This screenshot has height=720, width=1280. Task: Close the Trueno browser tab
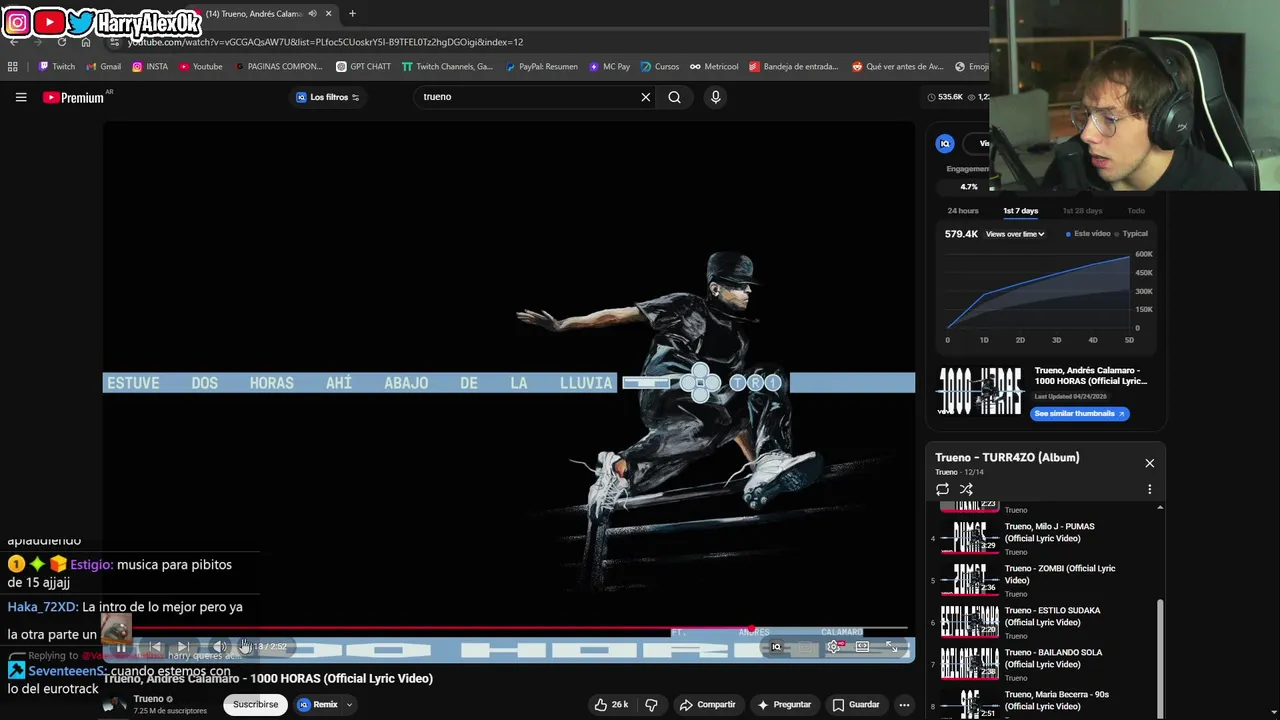(x=330, y=14)
